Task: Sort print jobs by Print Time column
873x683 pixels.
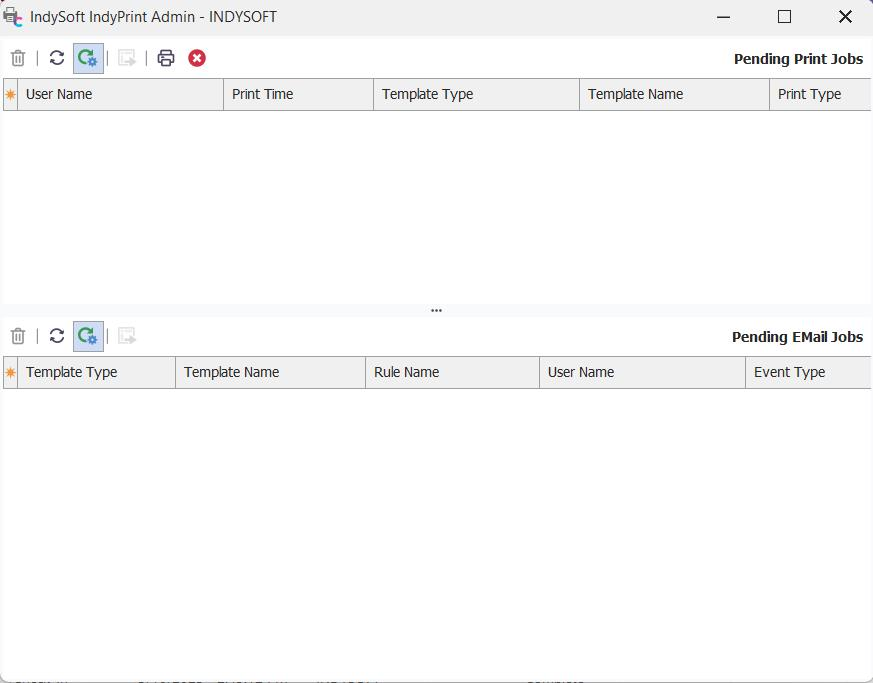Action: coord(298,95)
